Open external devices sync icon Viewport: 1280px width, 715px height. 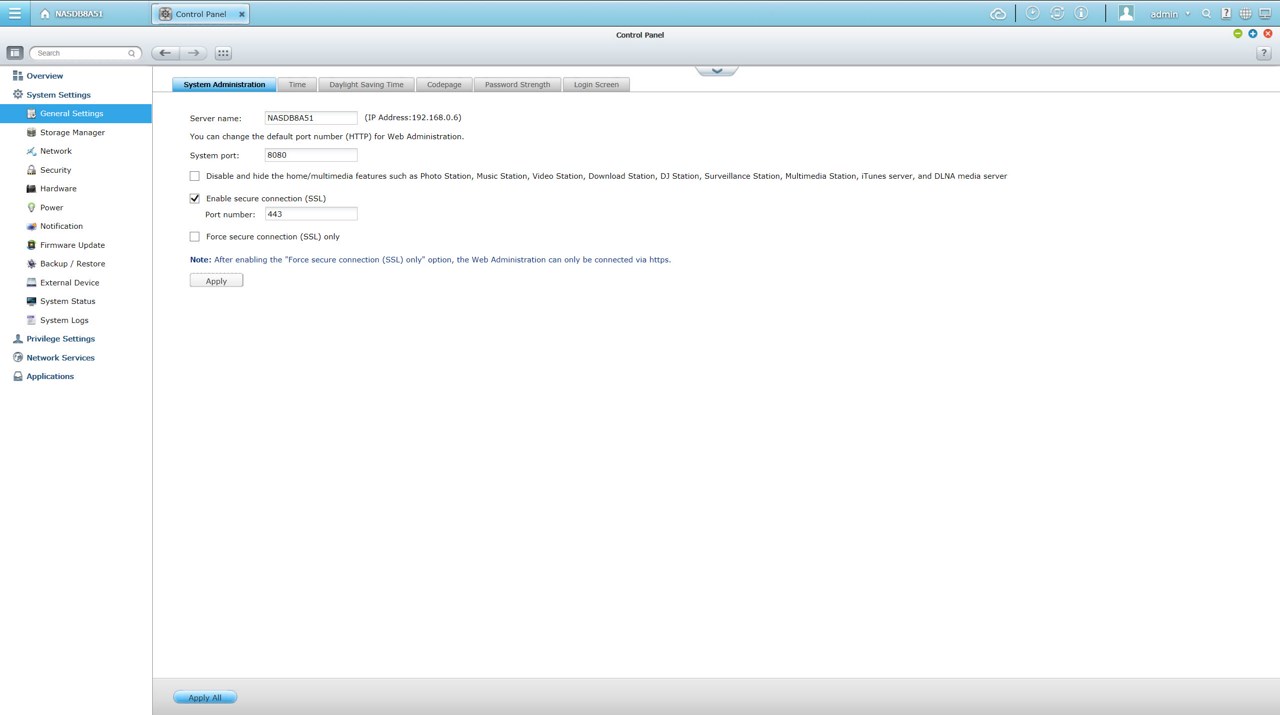click(1056, 13)
